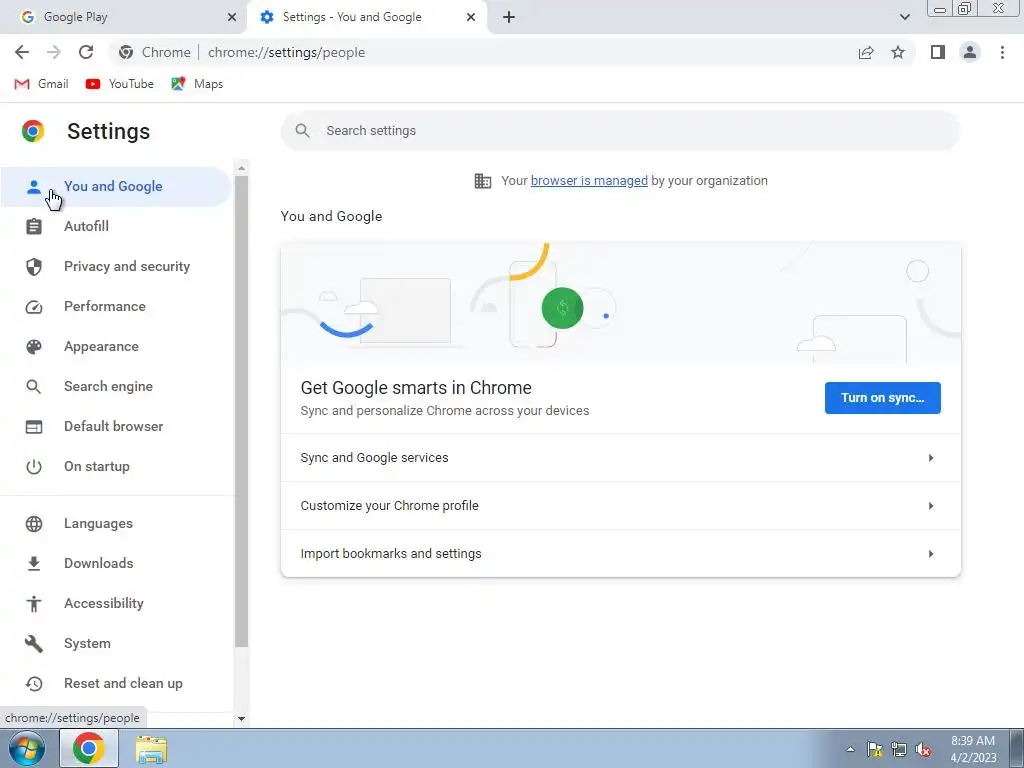Reload the current page
This screenshot has width=1024, height=768.
(86, 52)
